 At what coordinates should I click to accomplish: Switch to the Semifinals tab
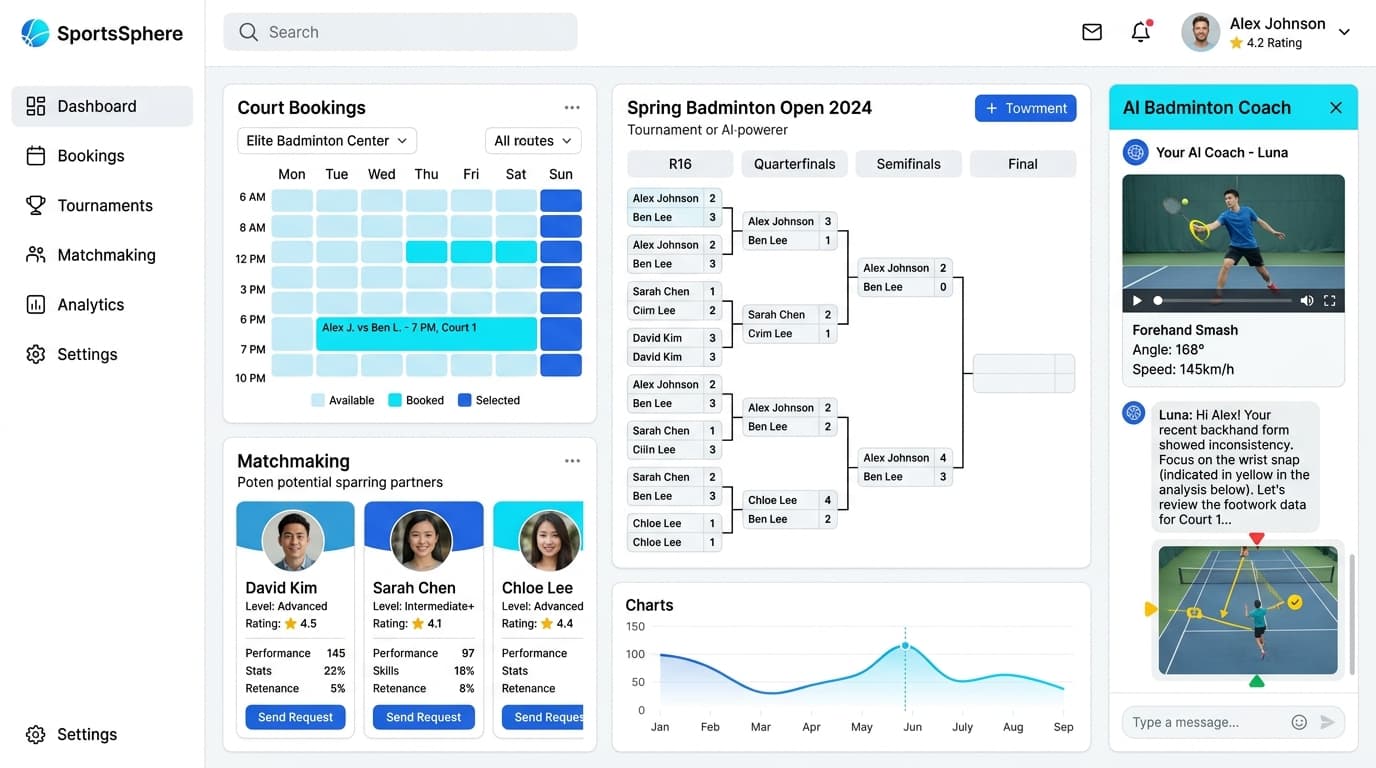click(909, 164)
